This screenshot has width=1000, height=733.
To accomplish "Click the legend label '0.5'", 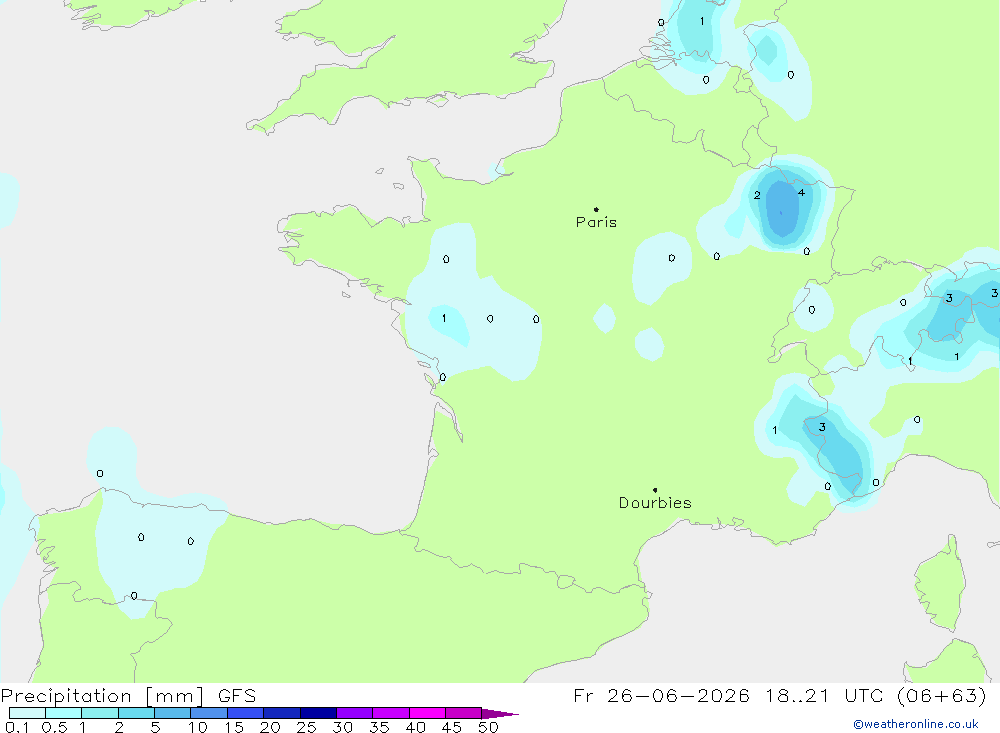I will click(x=54, y=727).
